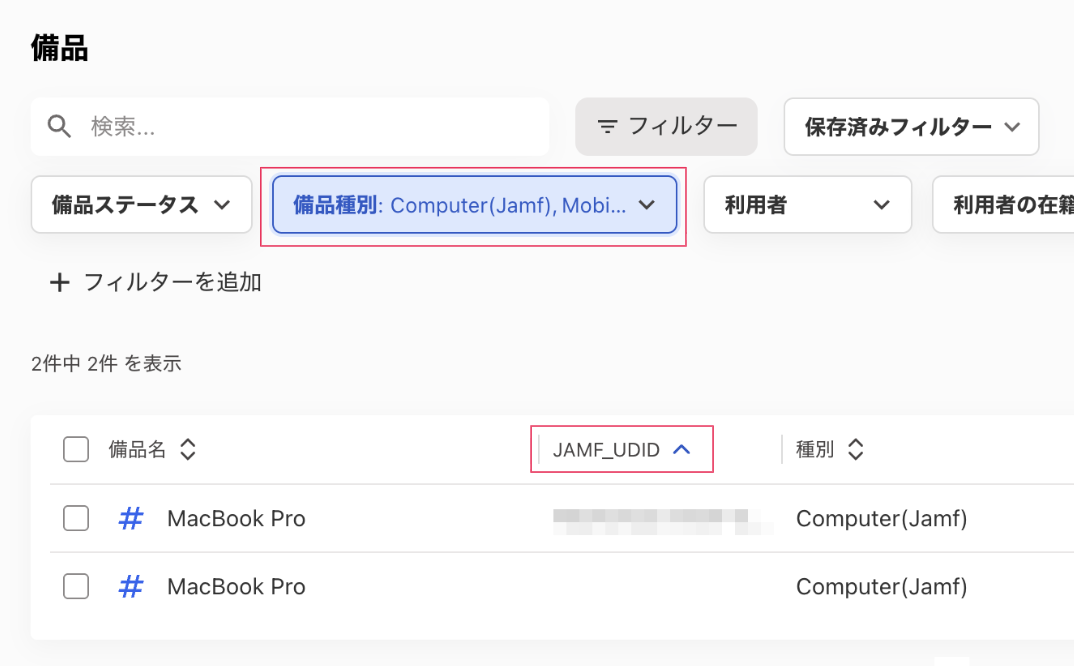Toggle the select-all checkbox in the table header
This screenshot has width=1074, height=666.
point(75,449)
